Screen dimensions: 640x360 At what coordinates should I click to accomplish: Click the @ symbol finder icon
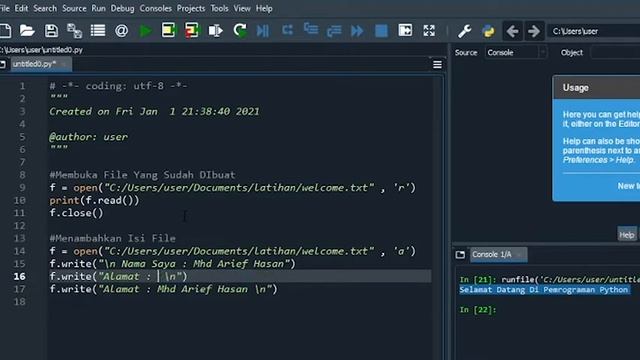coord(121,31)
